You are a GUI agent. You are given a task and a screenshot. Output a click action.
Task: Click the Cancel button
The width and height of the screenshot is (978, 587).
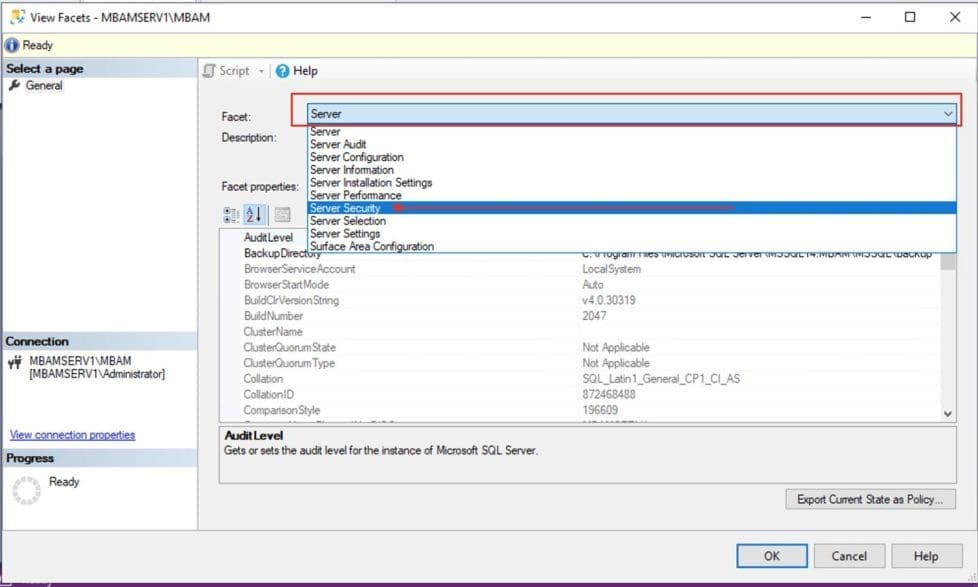click(x=848, y=556)
